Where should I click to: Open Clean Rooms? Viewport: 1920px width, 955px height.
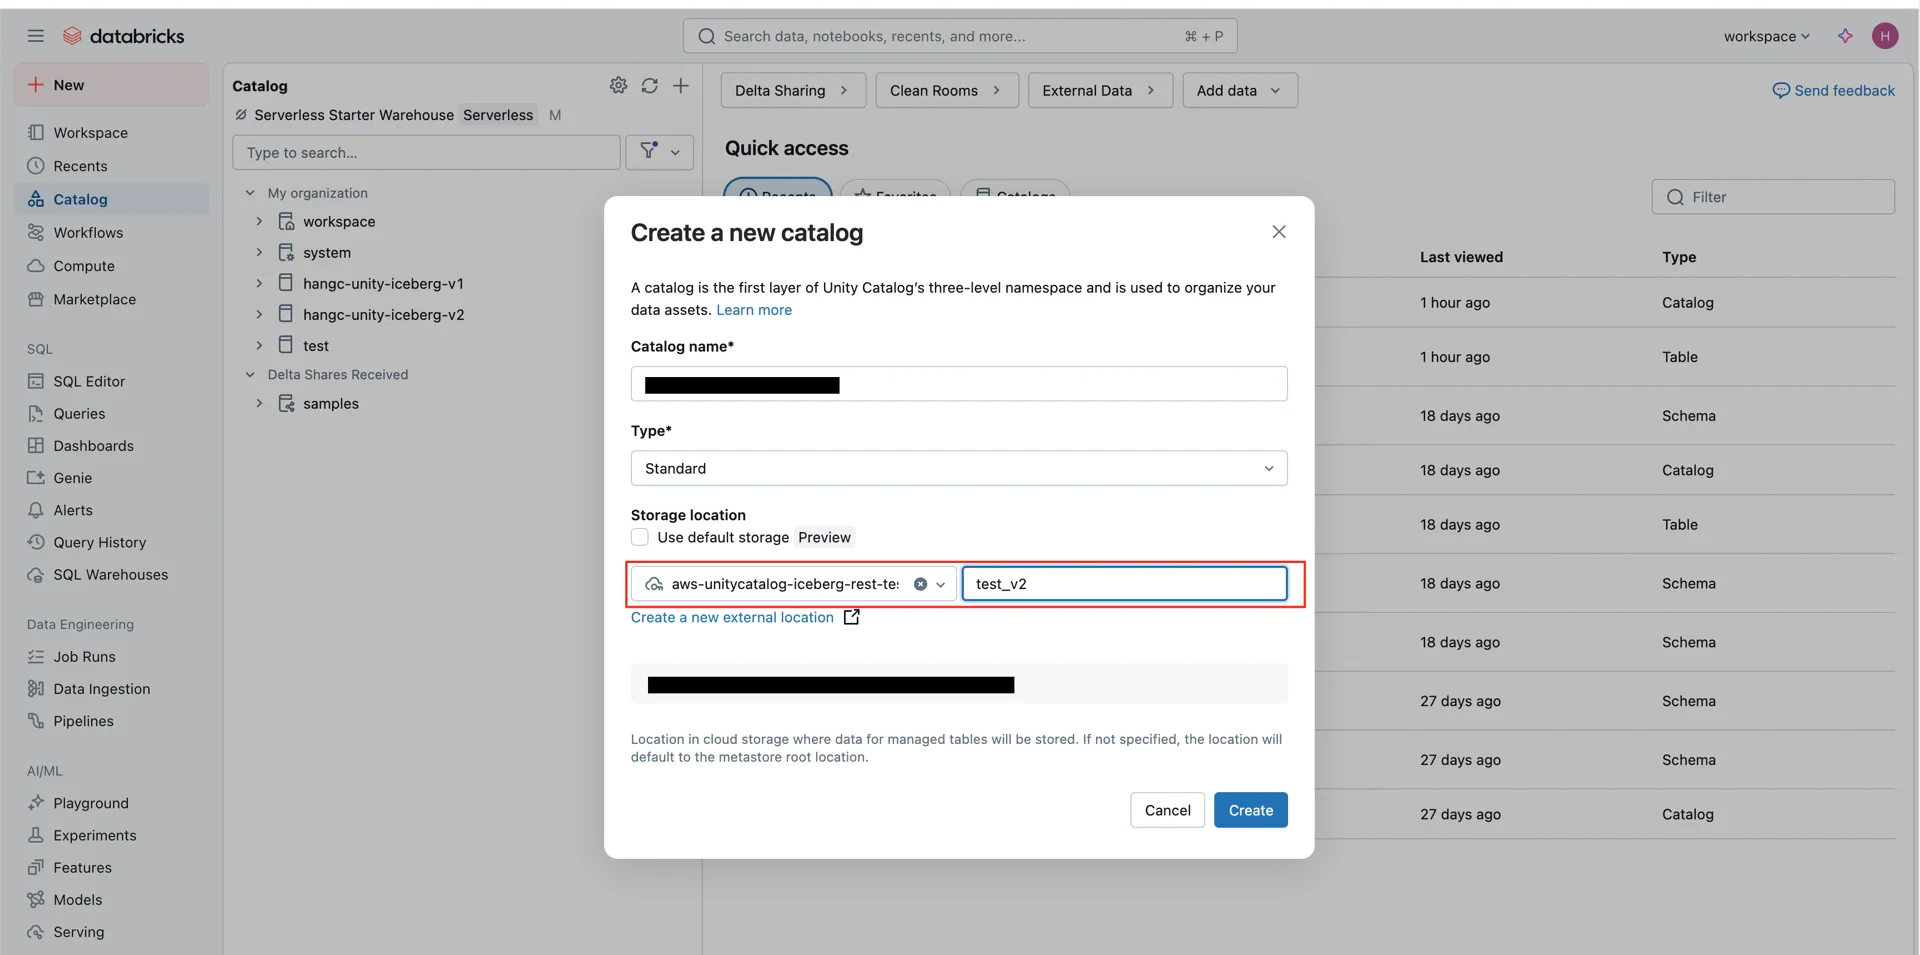click(946, 90)
